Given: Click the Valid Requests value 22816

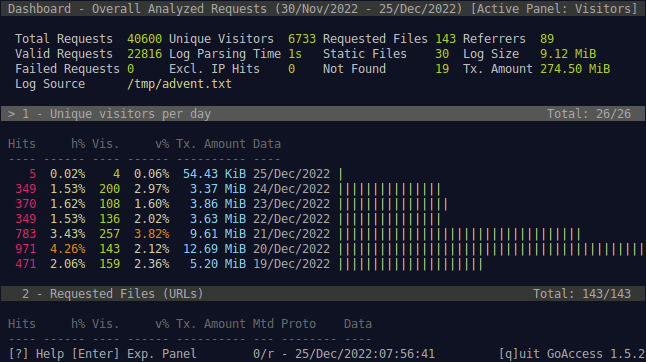Looking at the screenshot, I should [x=145, y=54].
